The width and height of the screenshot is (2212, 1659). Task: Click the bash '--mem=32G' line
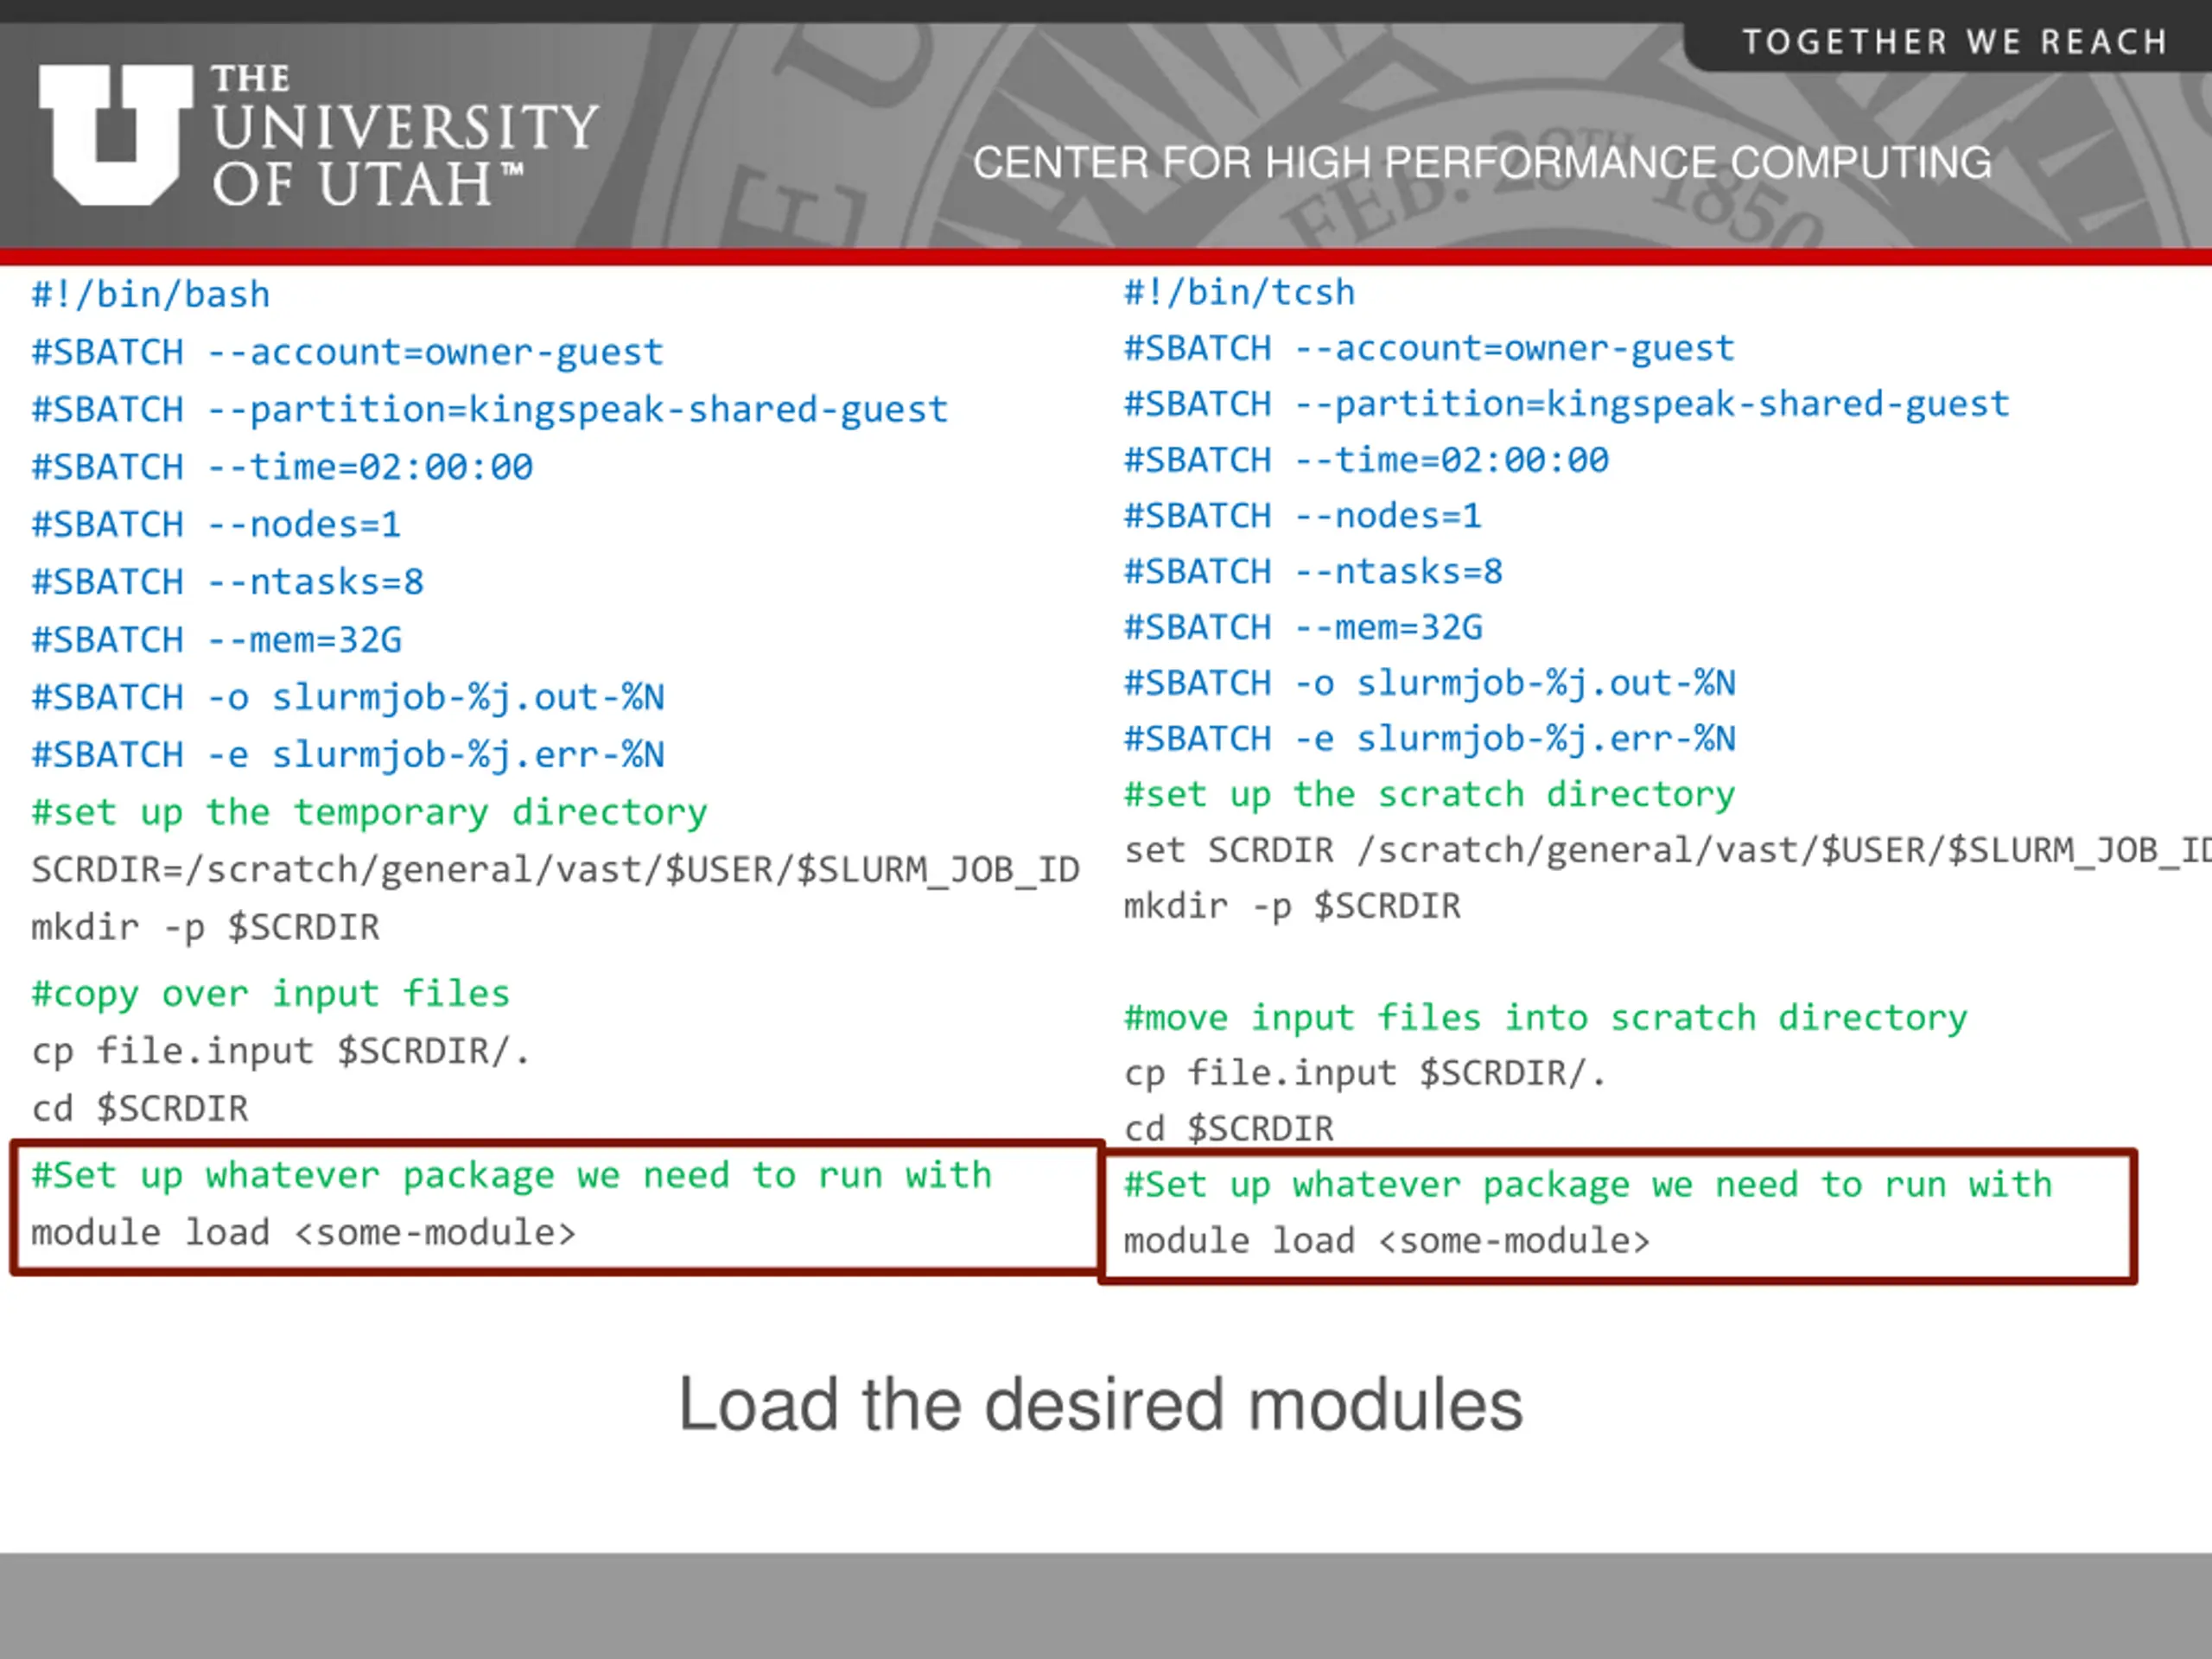216,639
